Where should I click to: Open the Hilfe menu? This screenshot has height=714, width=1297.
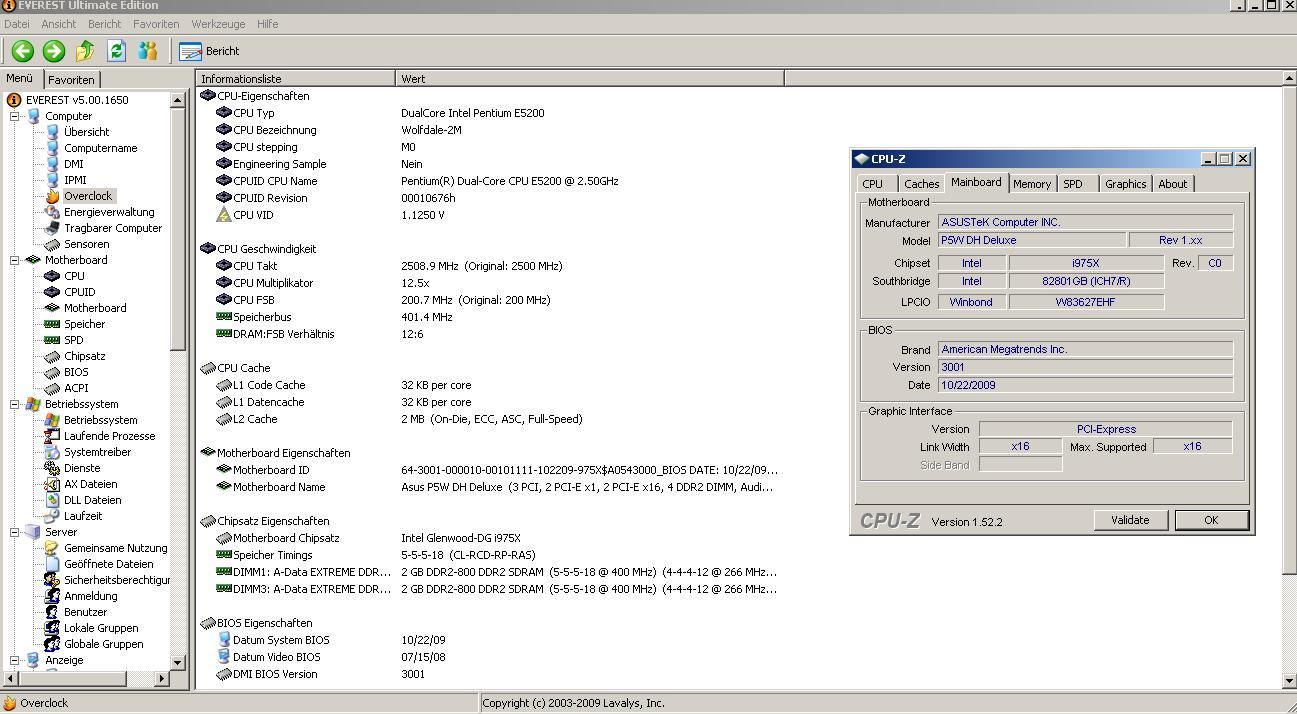pyautogui.click(x=267, y=24)
